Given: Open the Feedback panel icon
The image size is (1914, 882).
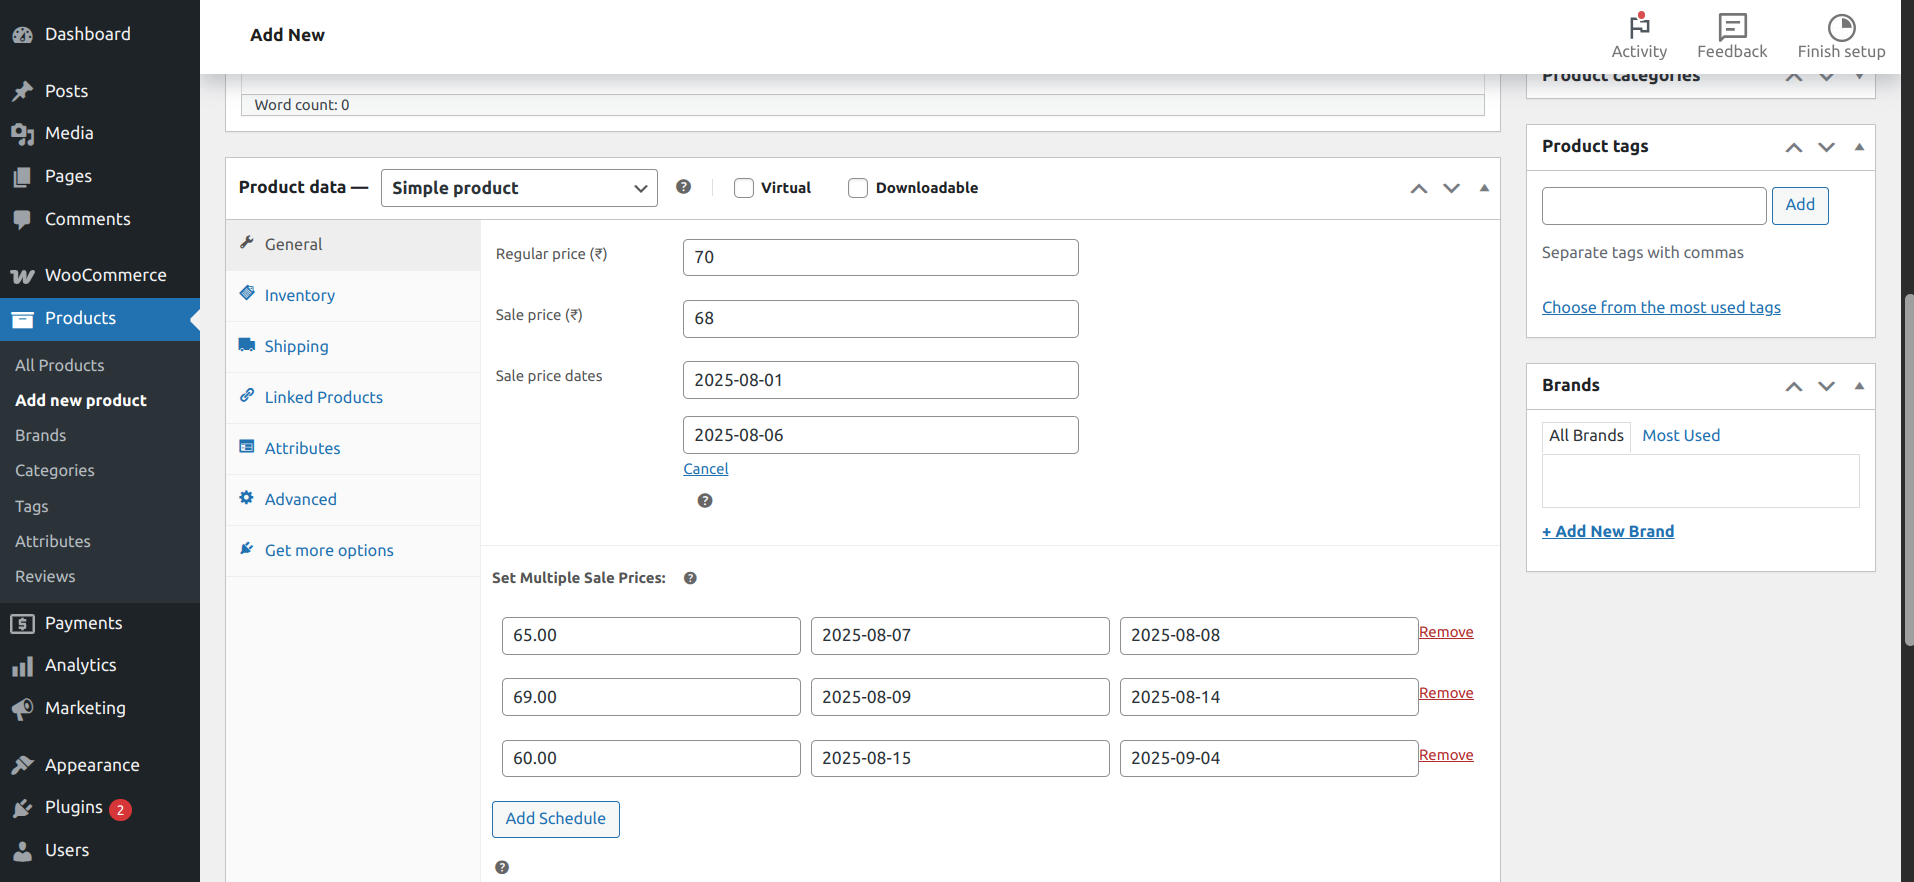Looking at the screenshot, I should coord(1732,26).
